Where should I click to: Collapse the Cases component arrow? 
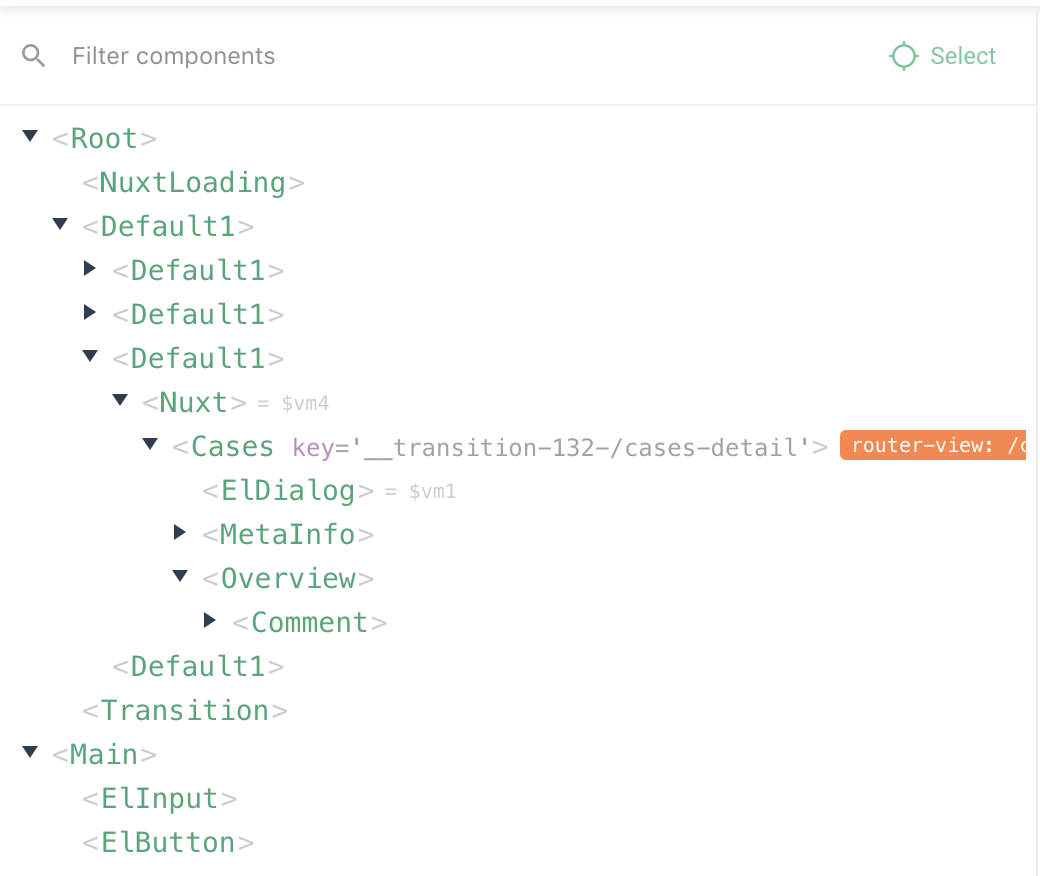150,444
